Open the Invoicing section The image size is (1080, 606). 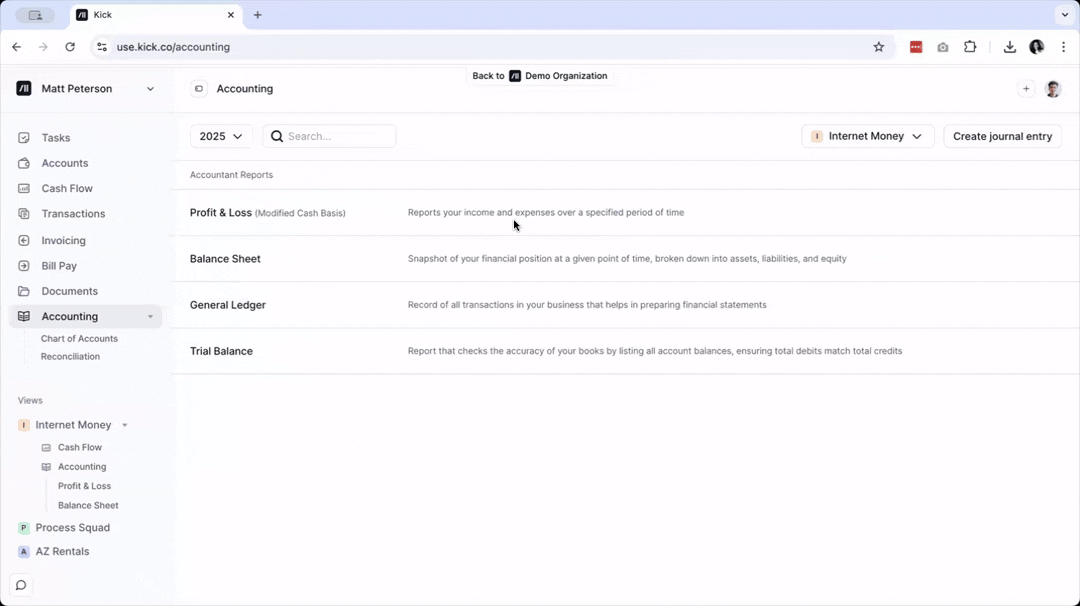pos(63,241)
